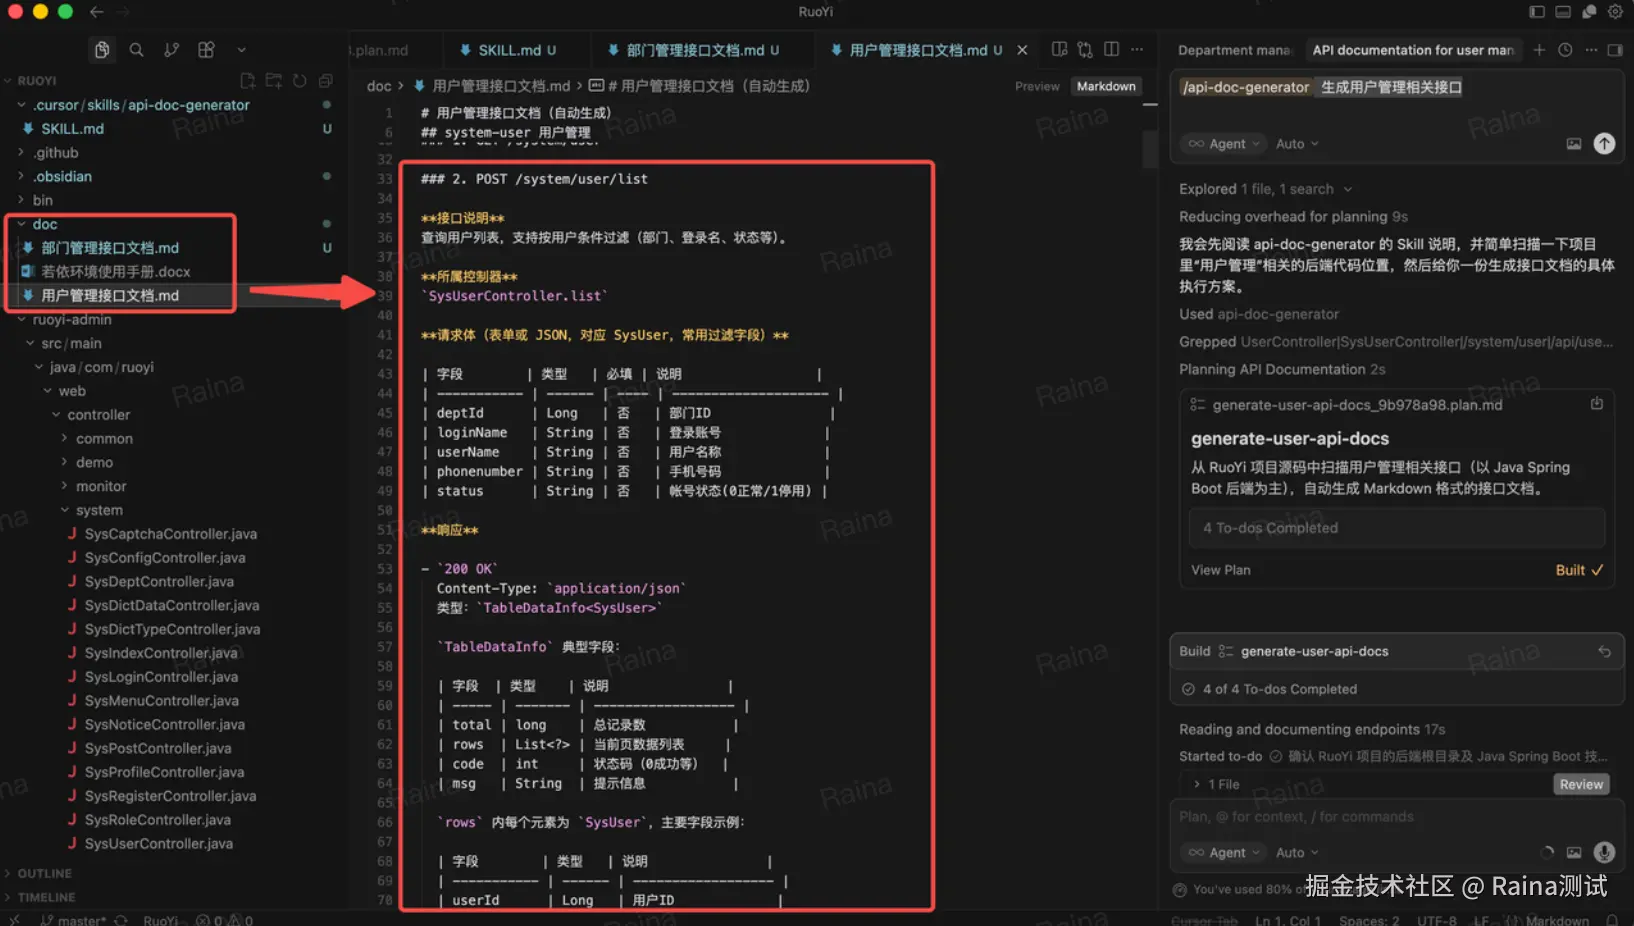Collapse all folders in the explorer
The image size is (1634, 926).
pos(325,81)
